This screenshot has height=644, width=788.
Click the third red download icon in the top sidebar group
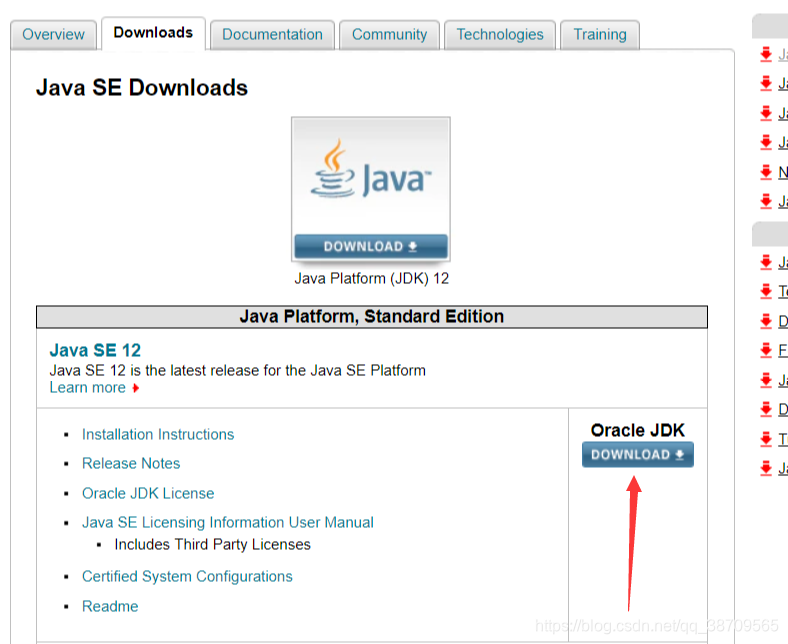click(766, 113)
